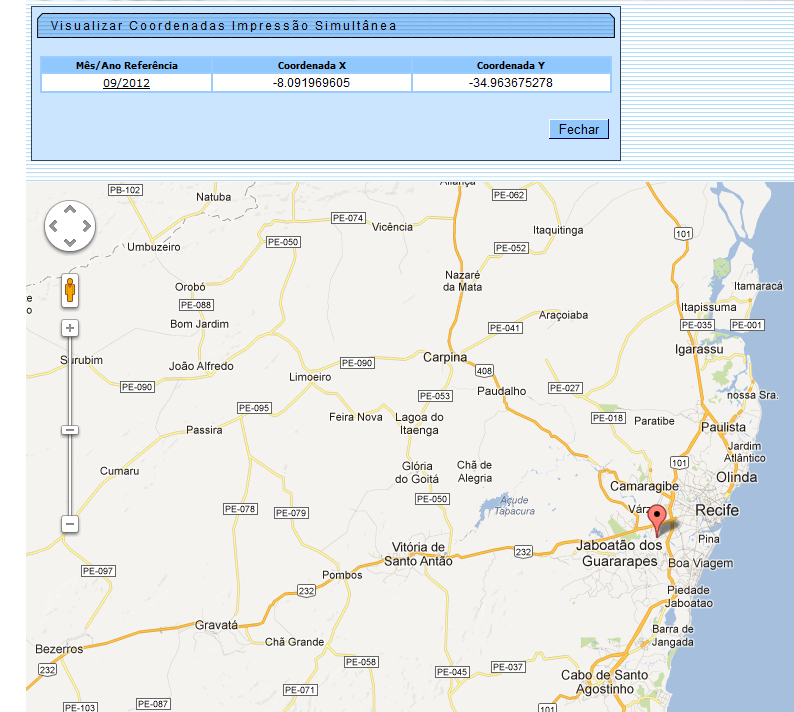Click the PE-041 road shield
Image resolution: width=794 pixels, height=712 pixels.
505,328
